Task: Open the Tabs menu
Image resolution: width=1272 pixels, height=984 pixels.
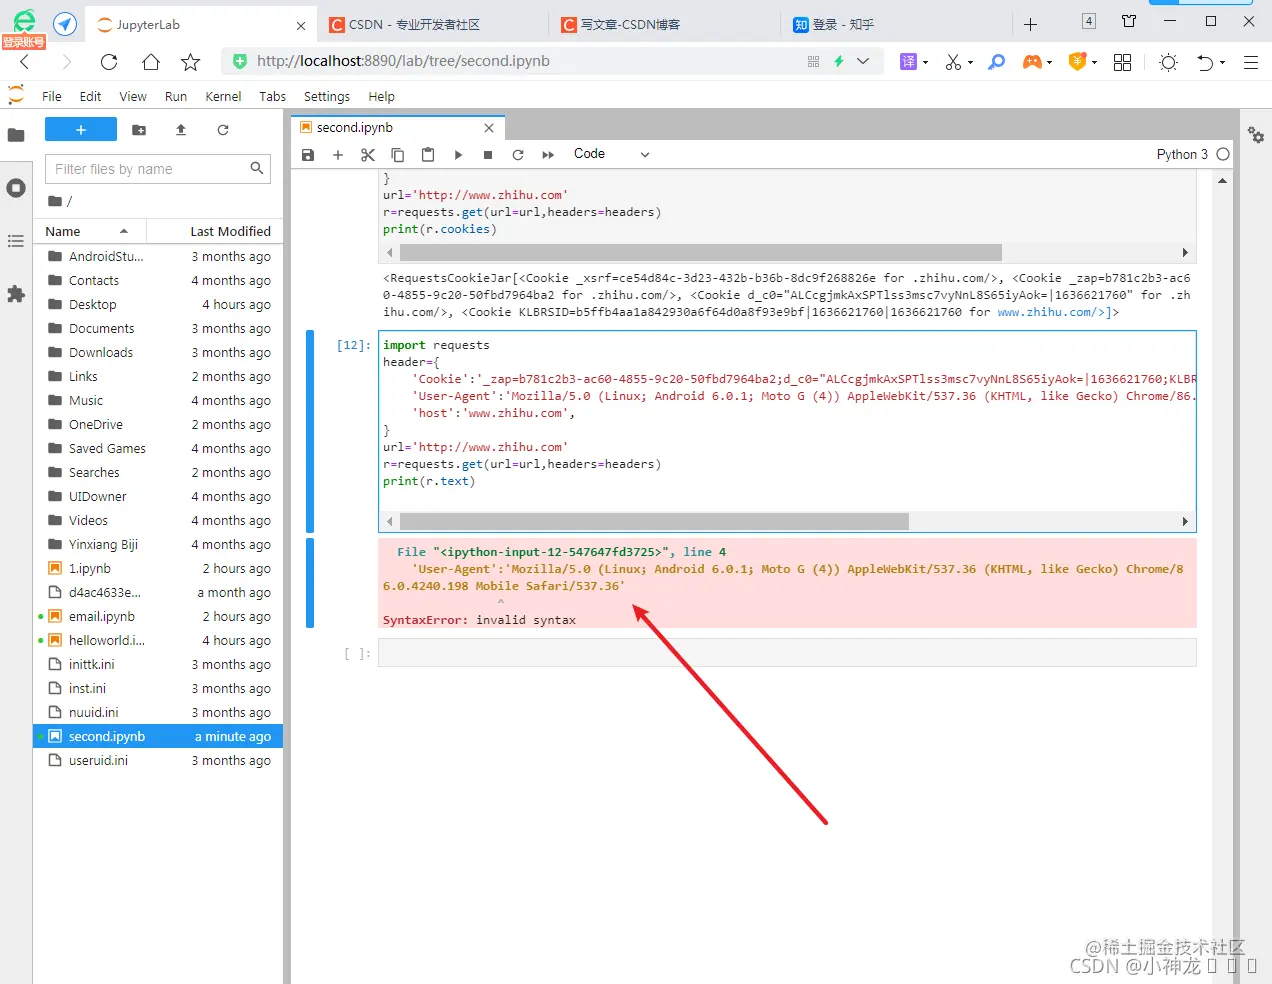Action: [x=272, y=97]
